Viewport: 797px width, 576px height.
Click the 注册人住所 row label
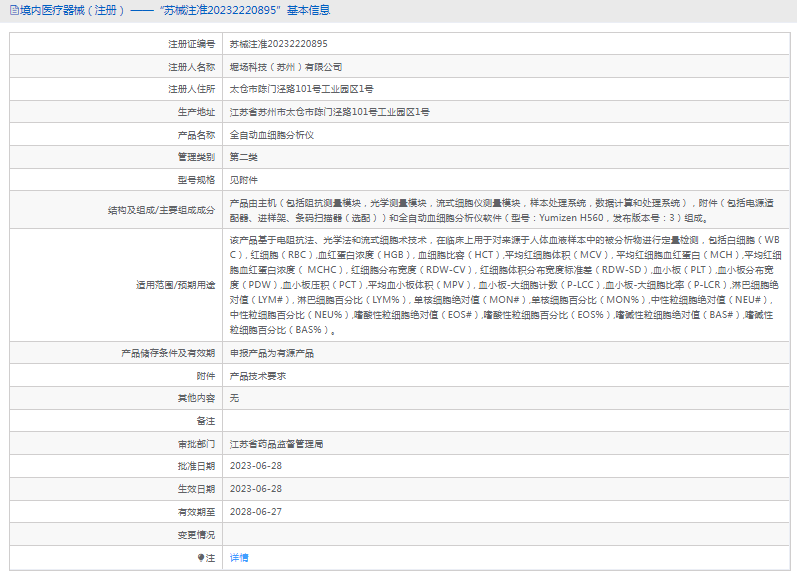pyautogui.click(x=192, y=89)
